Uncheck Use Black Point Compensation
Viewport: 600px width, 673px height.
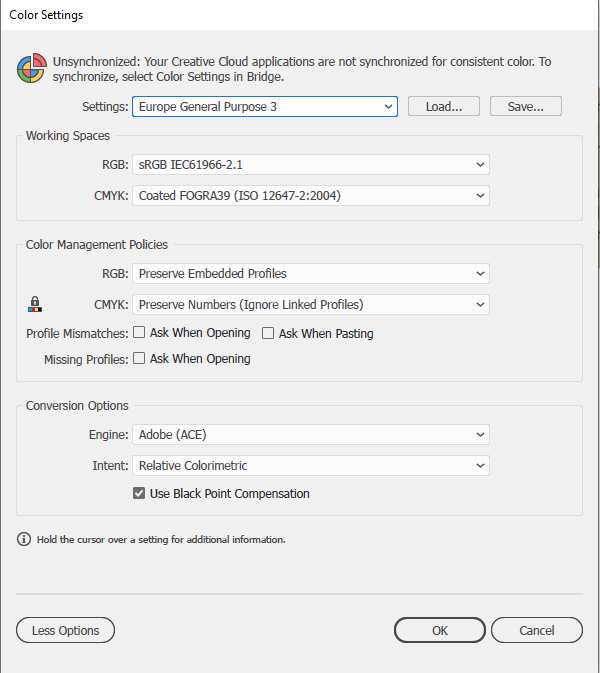(140, 493)
